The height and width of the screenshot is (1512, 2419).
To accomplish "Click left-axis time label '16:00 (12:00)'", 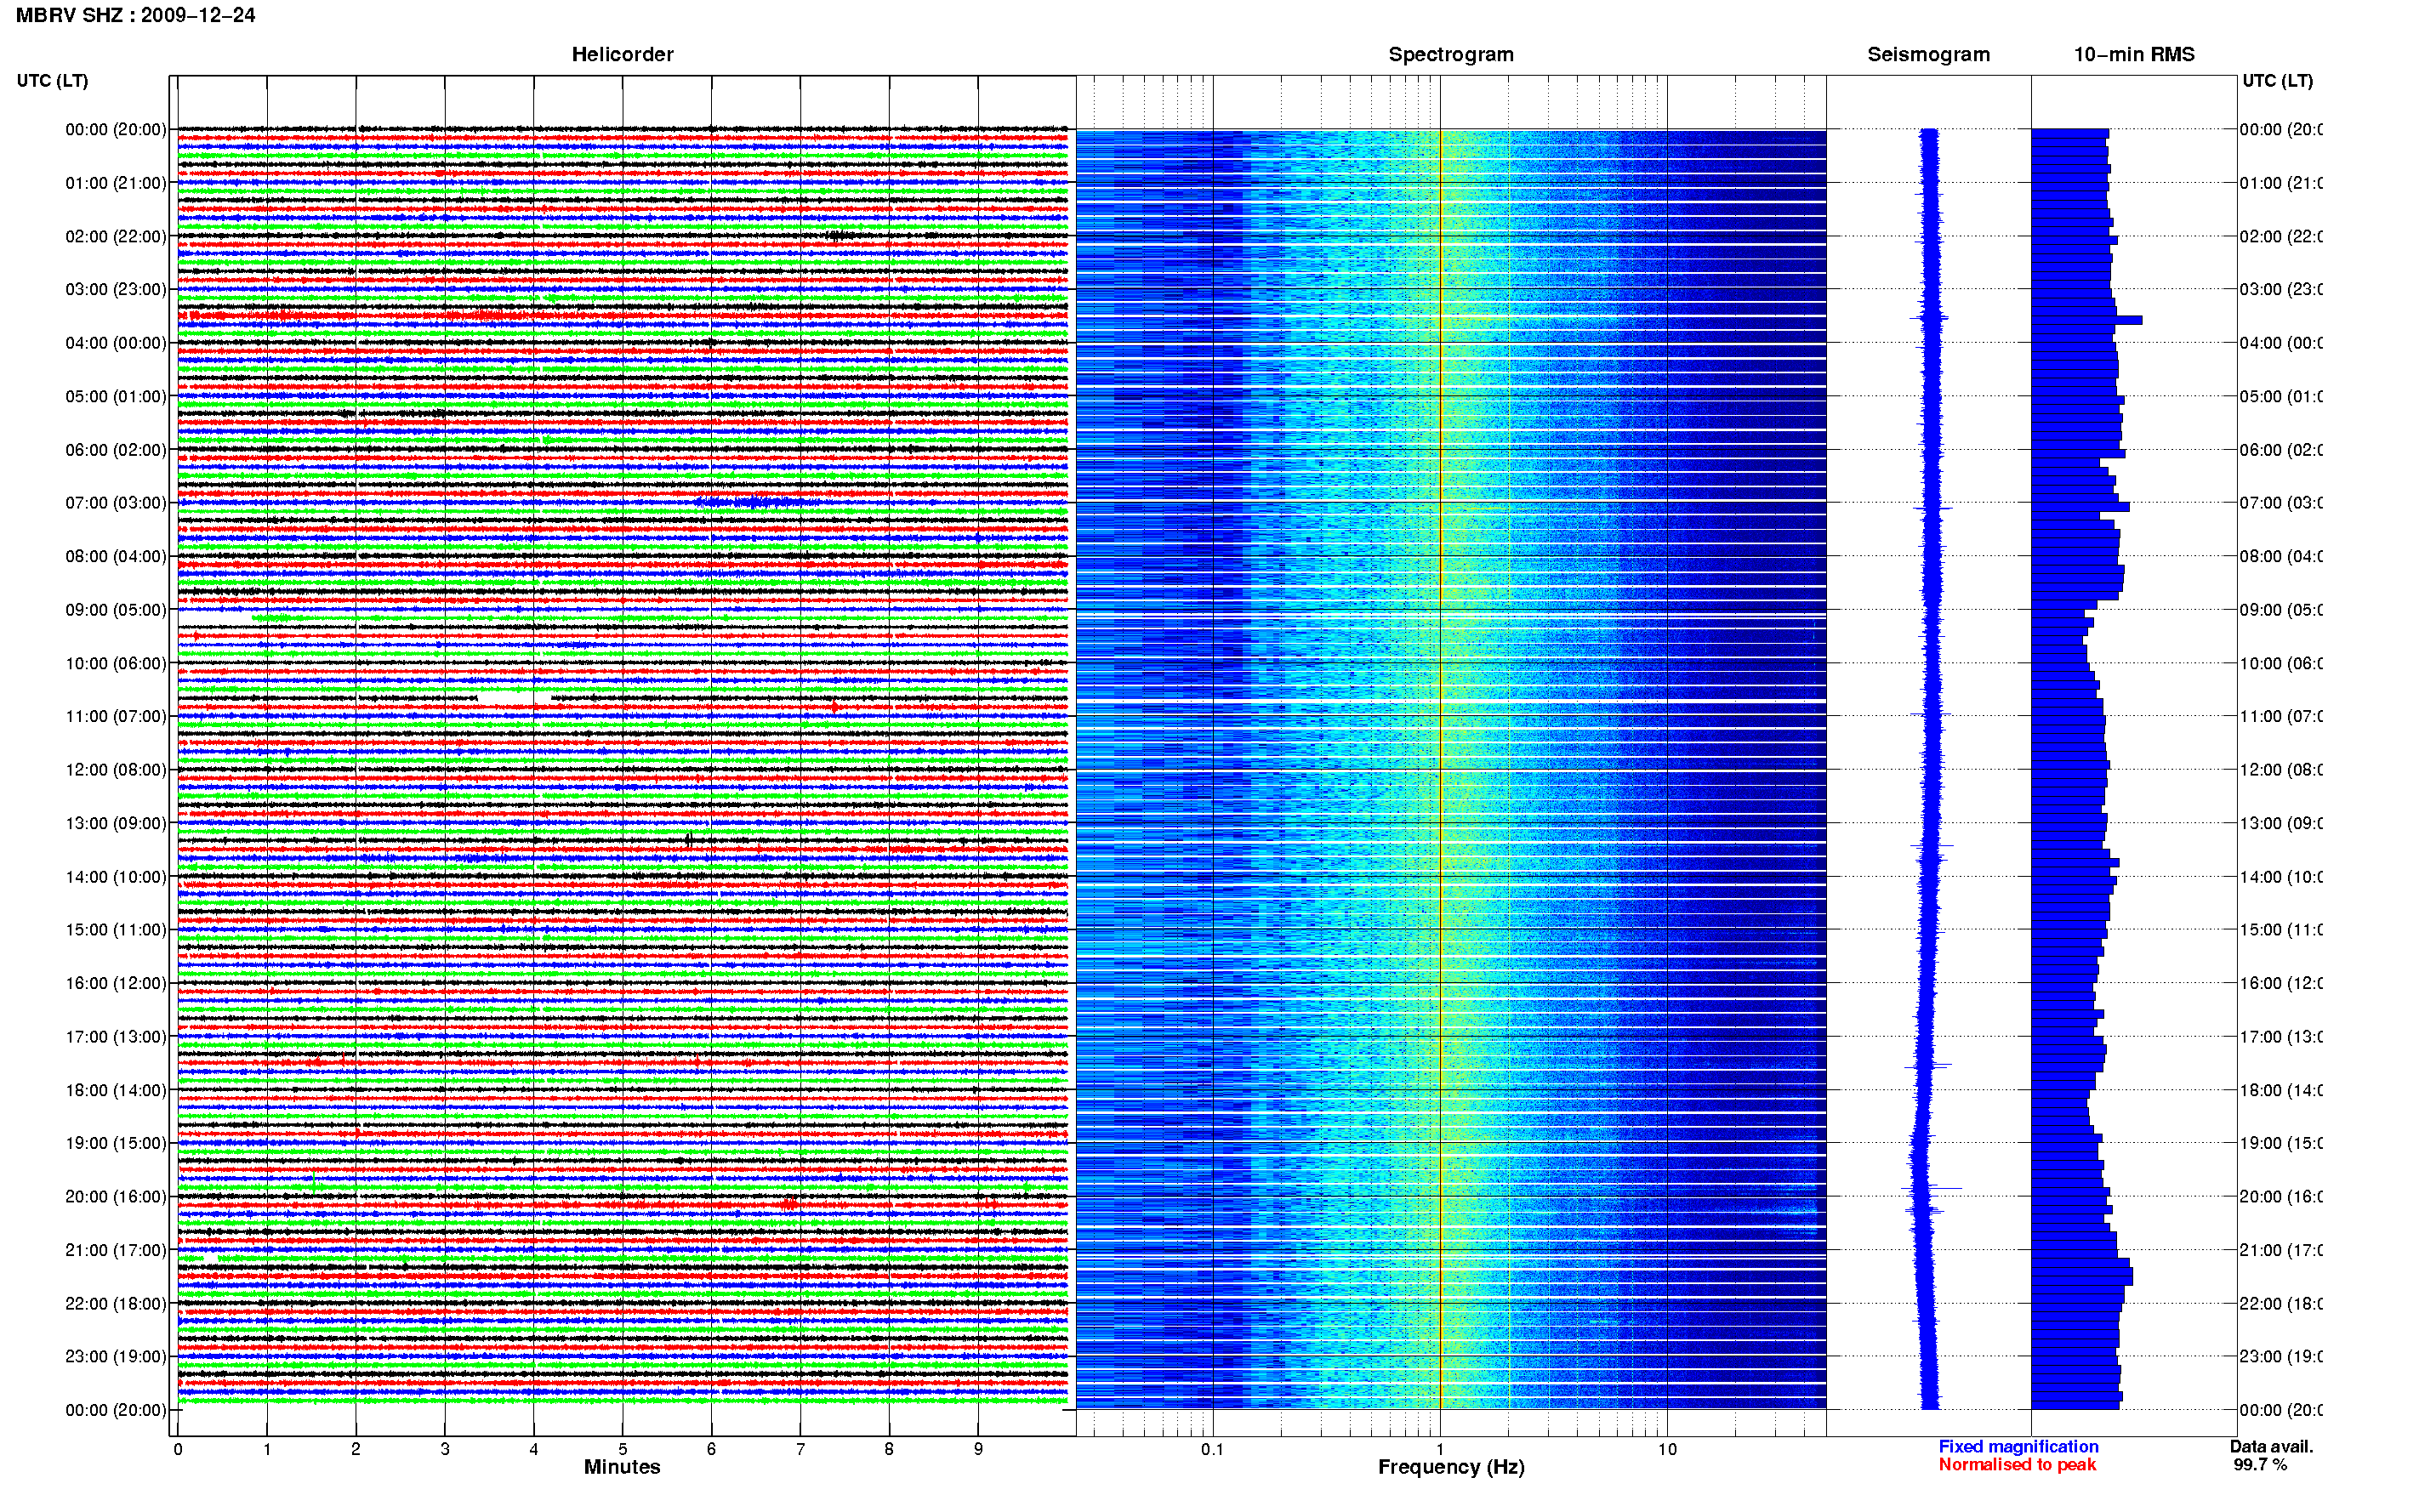I will pyautogui.click(x=116, y=983).
